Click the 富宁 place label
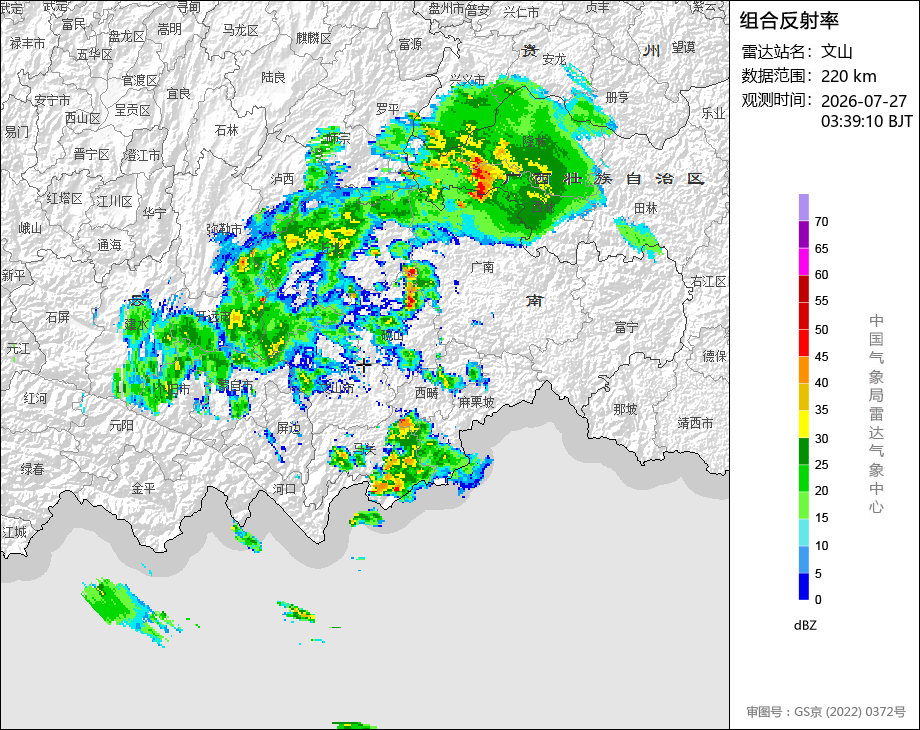920x730 pixels. coord(626,327)
